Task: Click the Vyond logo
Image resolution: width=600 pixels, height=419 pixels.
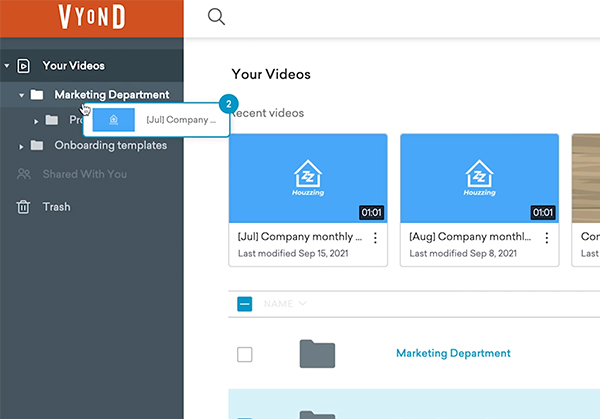Action: pos(91,17)
